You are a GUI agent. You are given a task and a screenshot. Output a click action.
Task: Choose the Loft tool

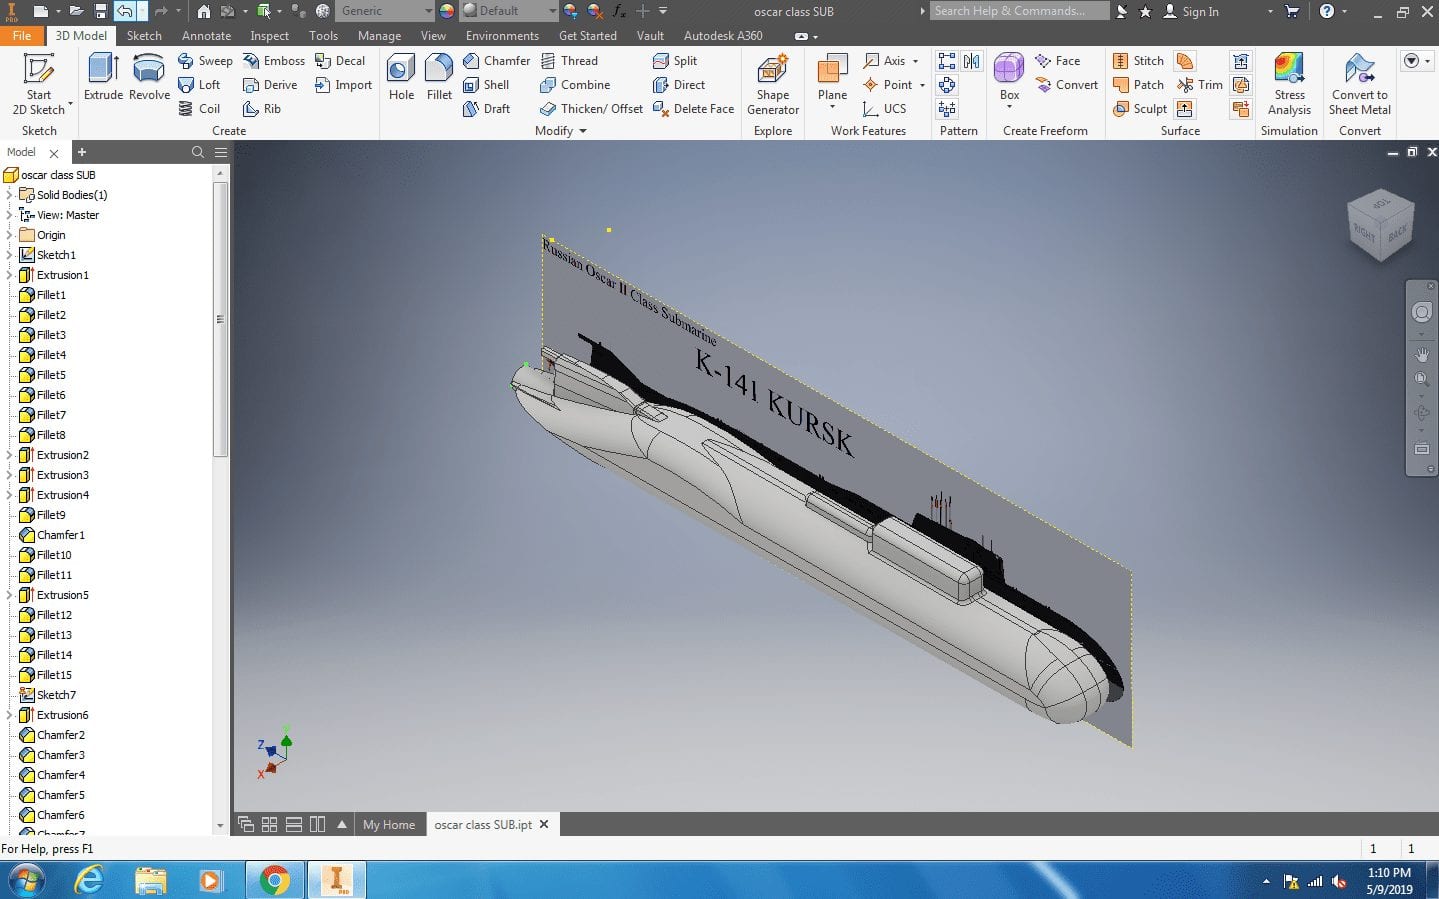pos(199,85)
